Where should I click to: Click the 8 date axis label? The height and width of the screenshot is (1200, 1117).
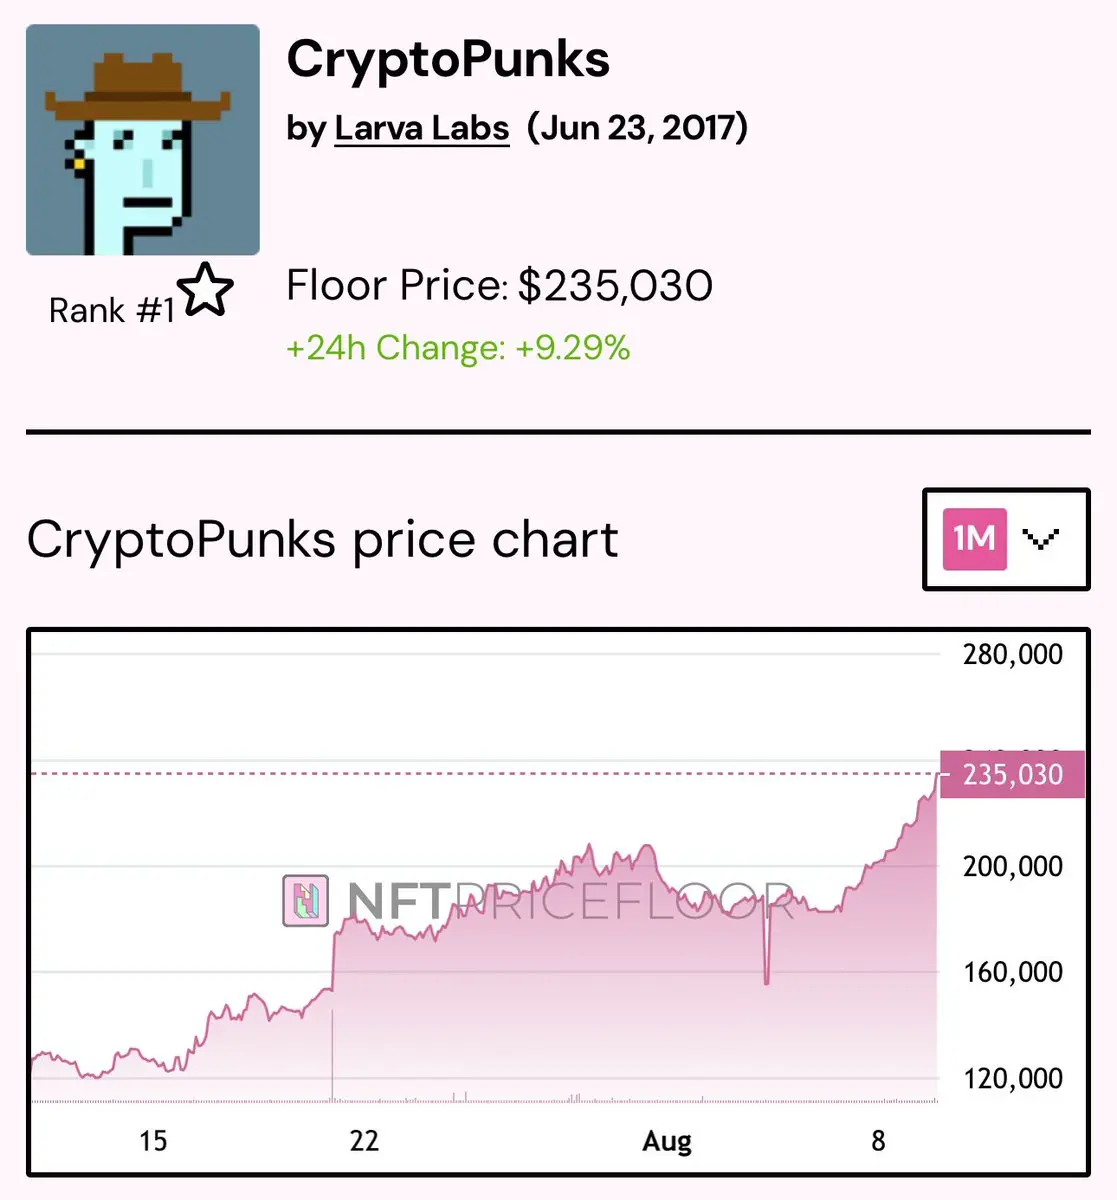coord(878,1141)
